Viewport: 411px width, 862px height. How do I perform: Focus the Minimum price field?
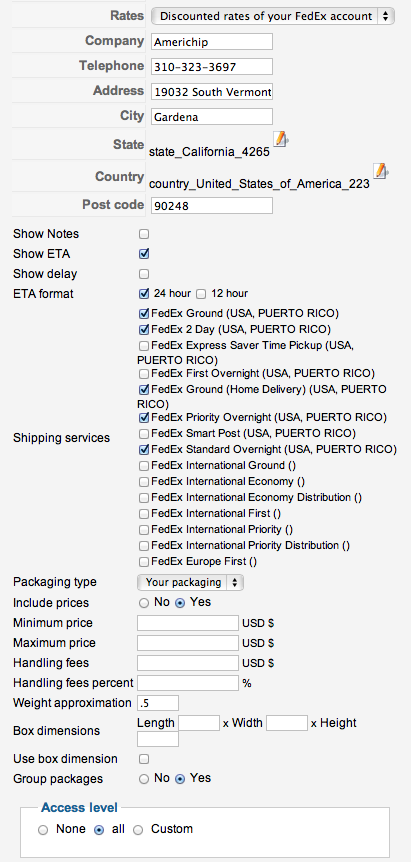pyautogui.click(x=188, y=623)
